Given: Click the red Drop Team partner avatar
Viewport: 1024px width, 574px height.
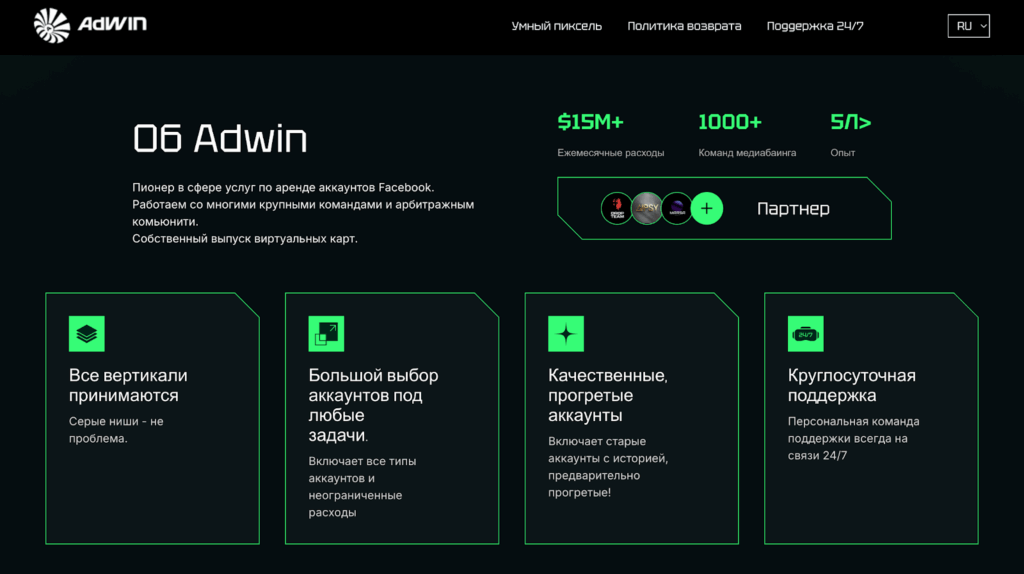Looking at the screenshot, I should [x=616, y=208].
